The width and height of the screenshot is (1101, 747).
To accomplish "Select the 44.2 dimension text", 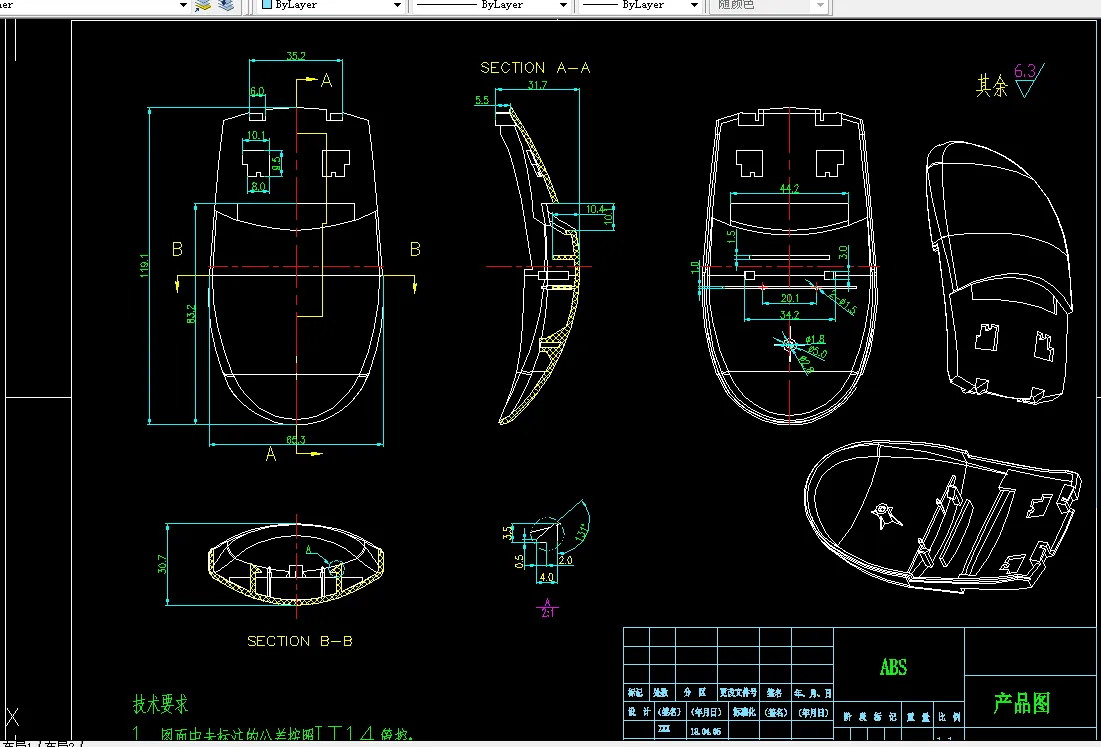I will 789,188.
